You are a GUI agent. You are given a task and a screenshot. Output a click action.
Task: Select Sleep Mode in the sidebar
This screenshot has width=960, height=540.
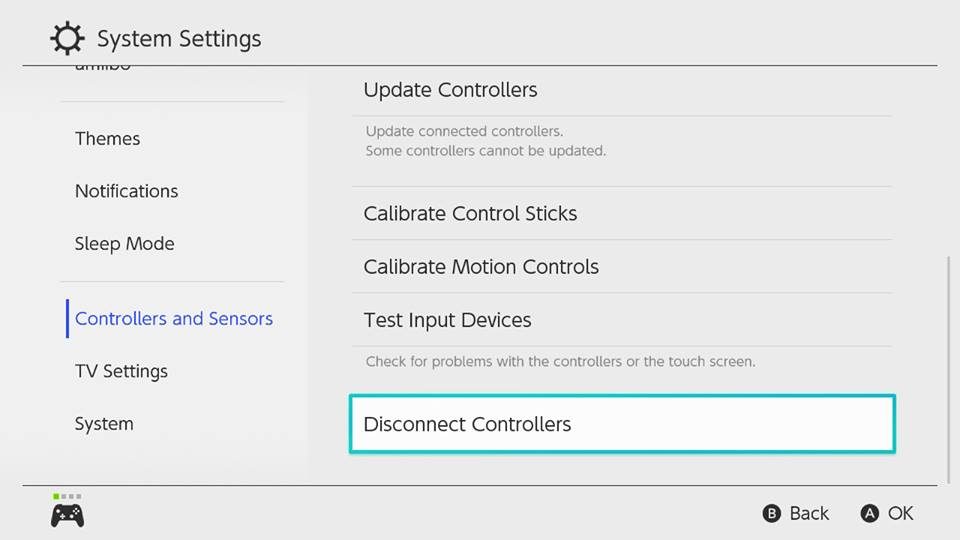coord(125,244)
